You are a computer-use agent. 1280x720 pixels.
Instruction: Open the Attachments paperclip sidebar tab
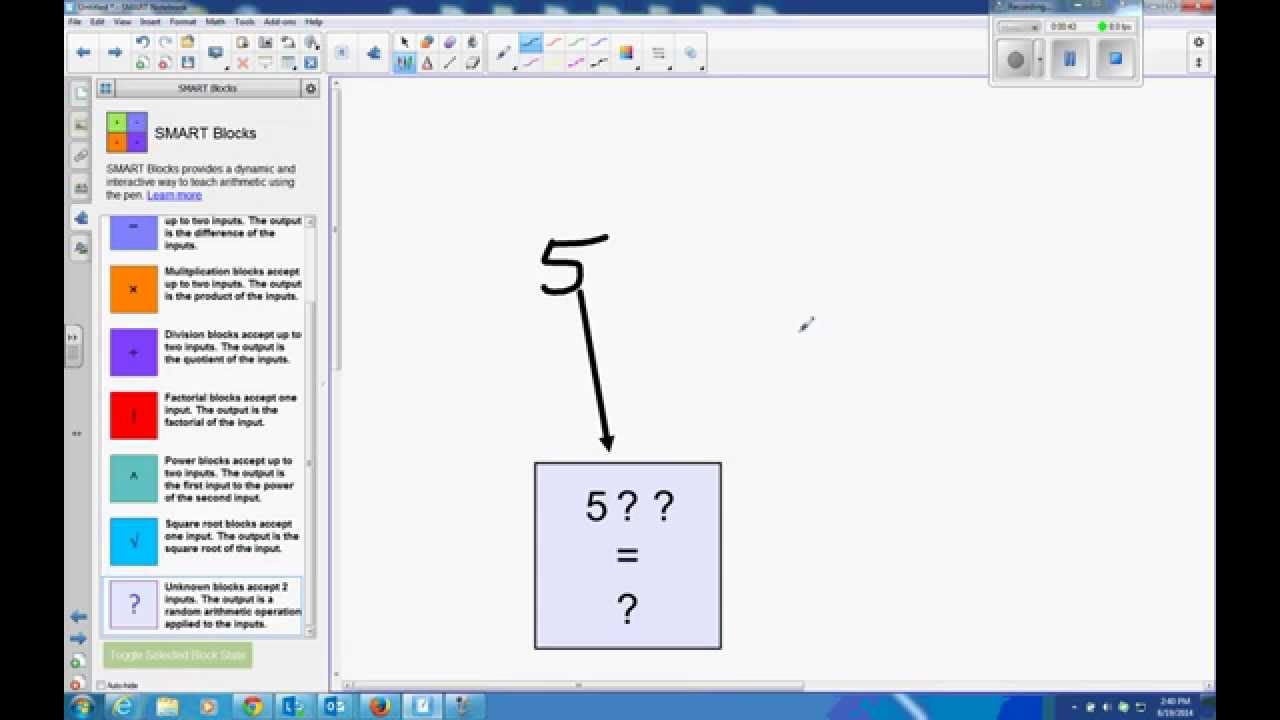(x=81, y=156)
